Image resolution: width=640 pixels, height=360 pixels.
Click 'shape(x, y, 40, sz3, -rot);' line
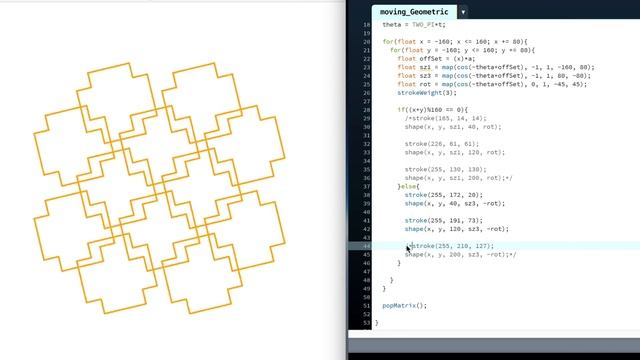pyautogui.click(x=455, y=203)
